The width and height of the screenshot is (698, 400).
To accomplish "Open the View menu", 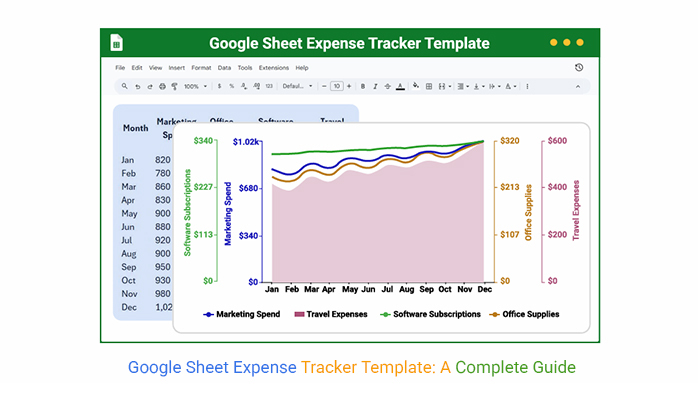I will coord(155,68).
